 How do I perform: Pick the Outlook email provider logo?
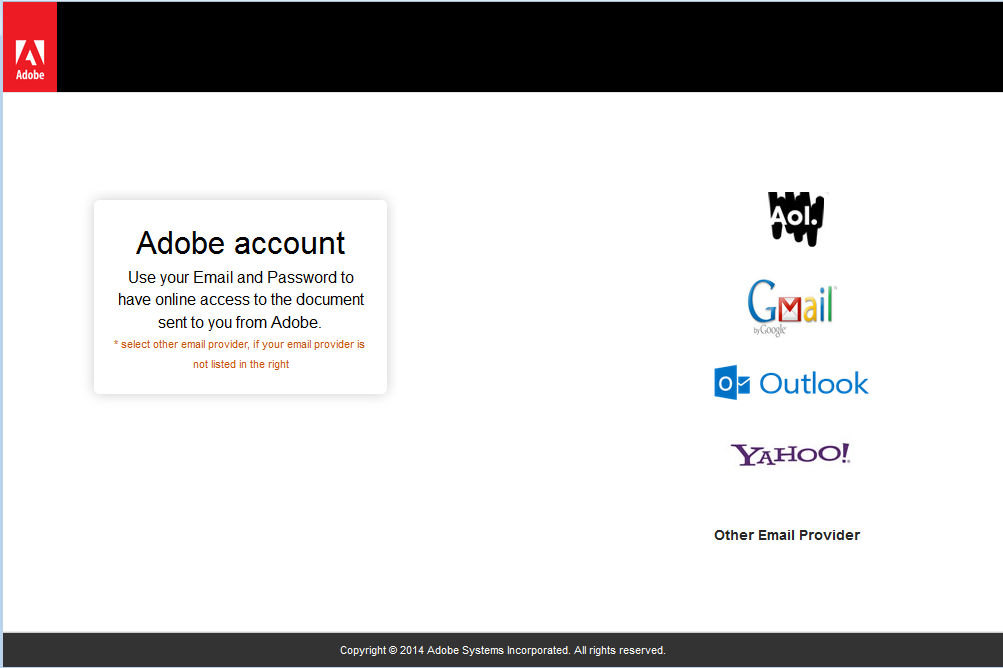(x=791, y=383)
